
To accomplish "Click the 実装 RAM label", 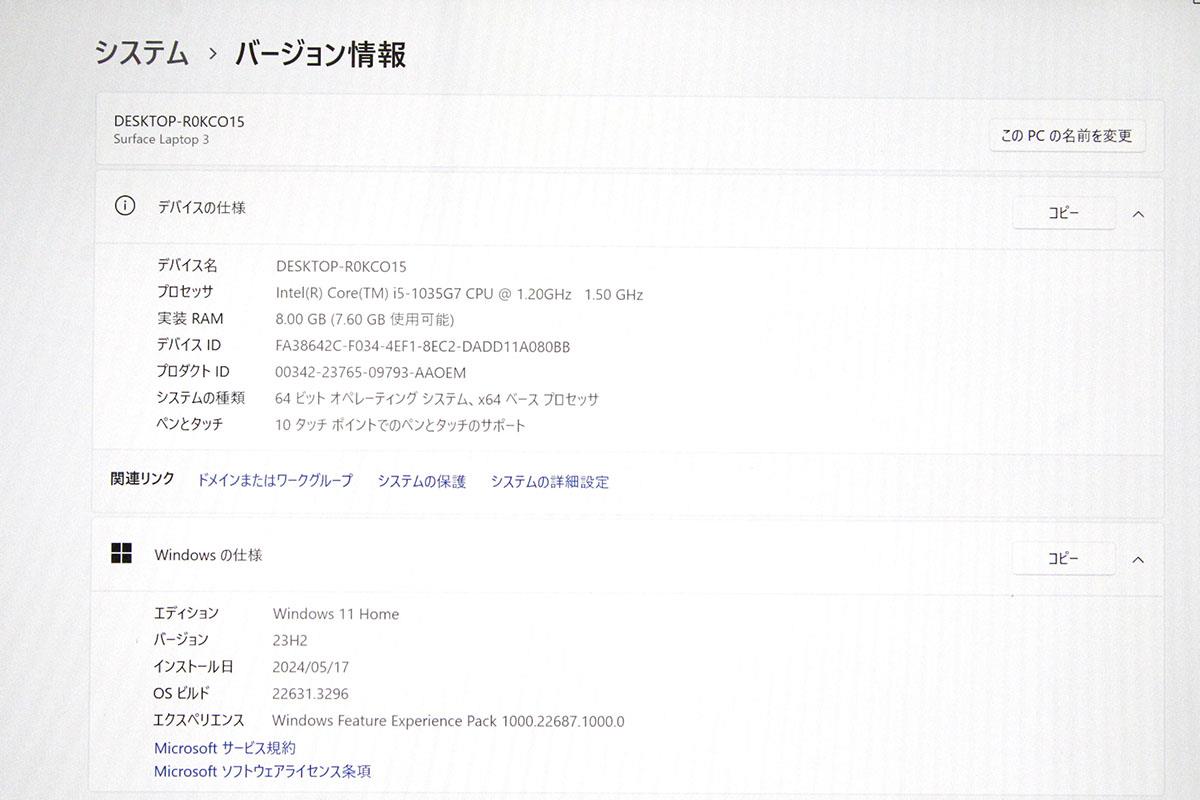I will [190, 319].
